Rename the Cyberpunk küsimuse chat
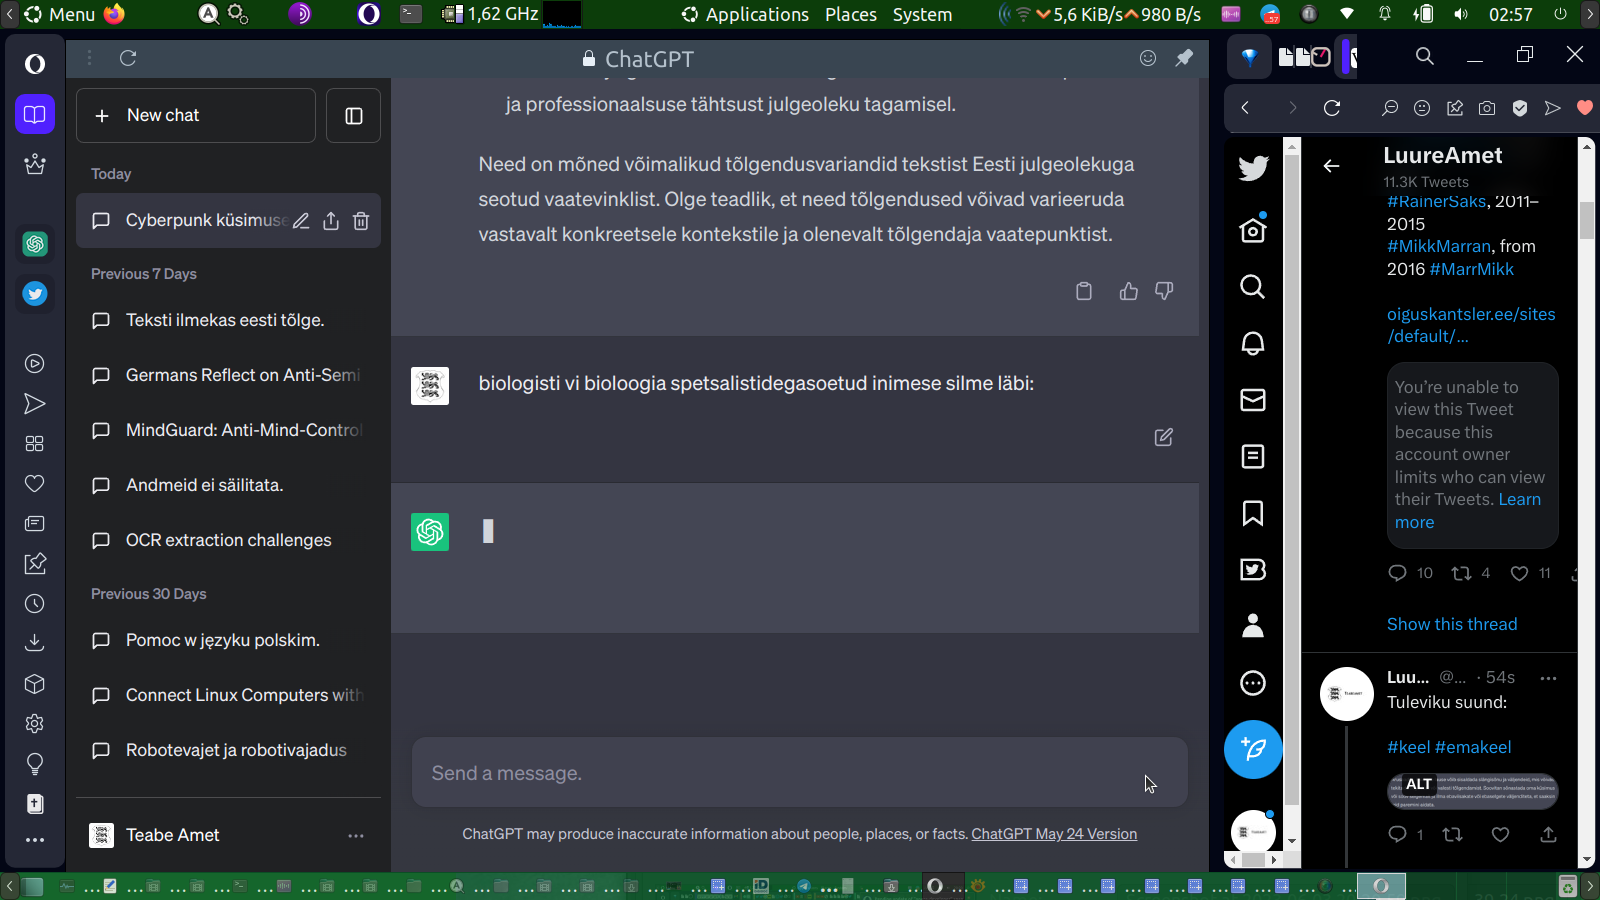Viewport: 1600px width, 900px height. point(301,221)
